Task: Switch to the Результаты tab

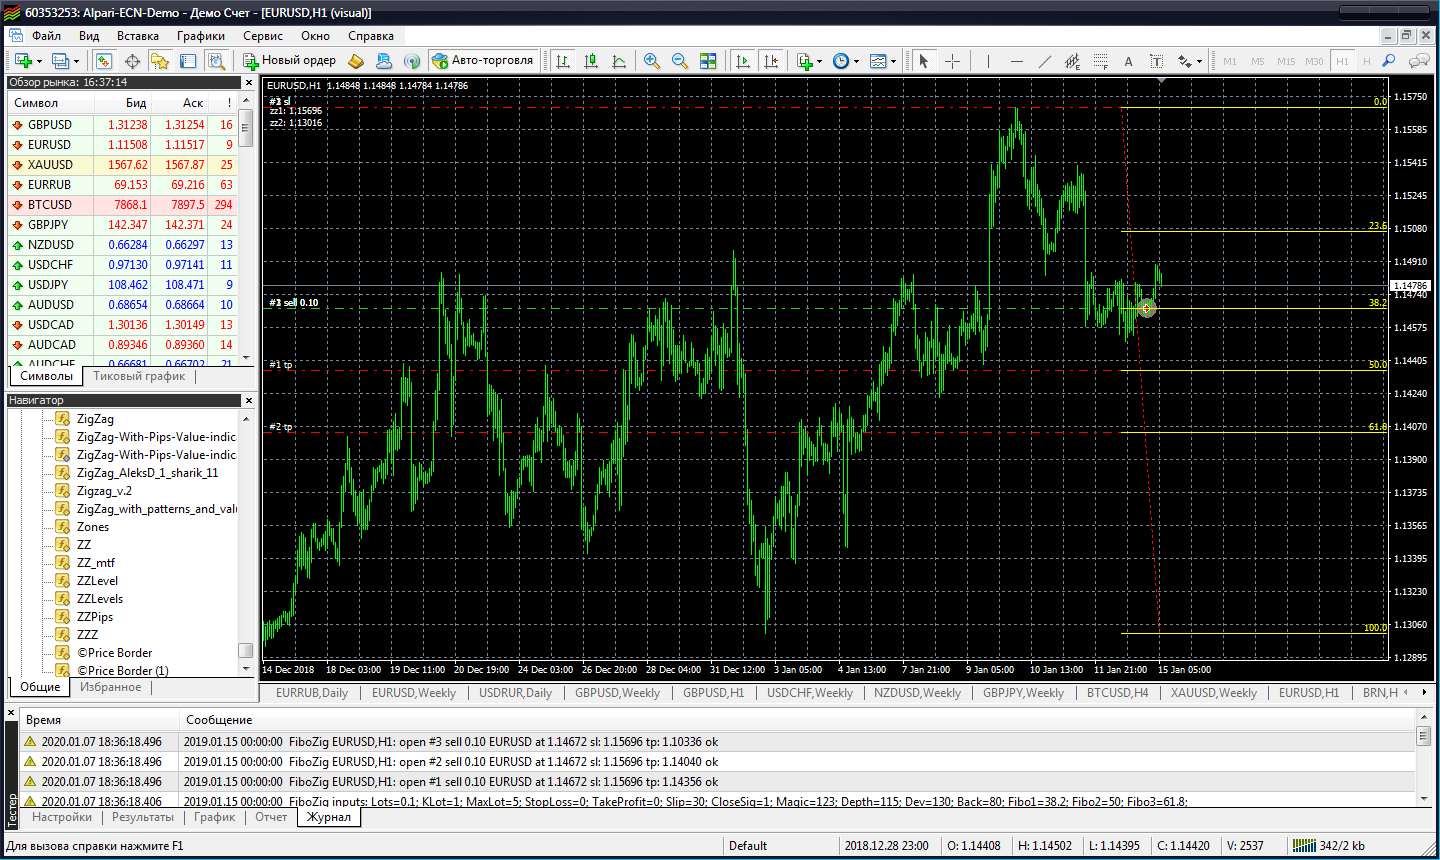Action: coord(142,817)
